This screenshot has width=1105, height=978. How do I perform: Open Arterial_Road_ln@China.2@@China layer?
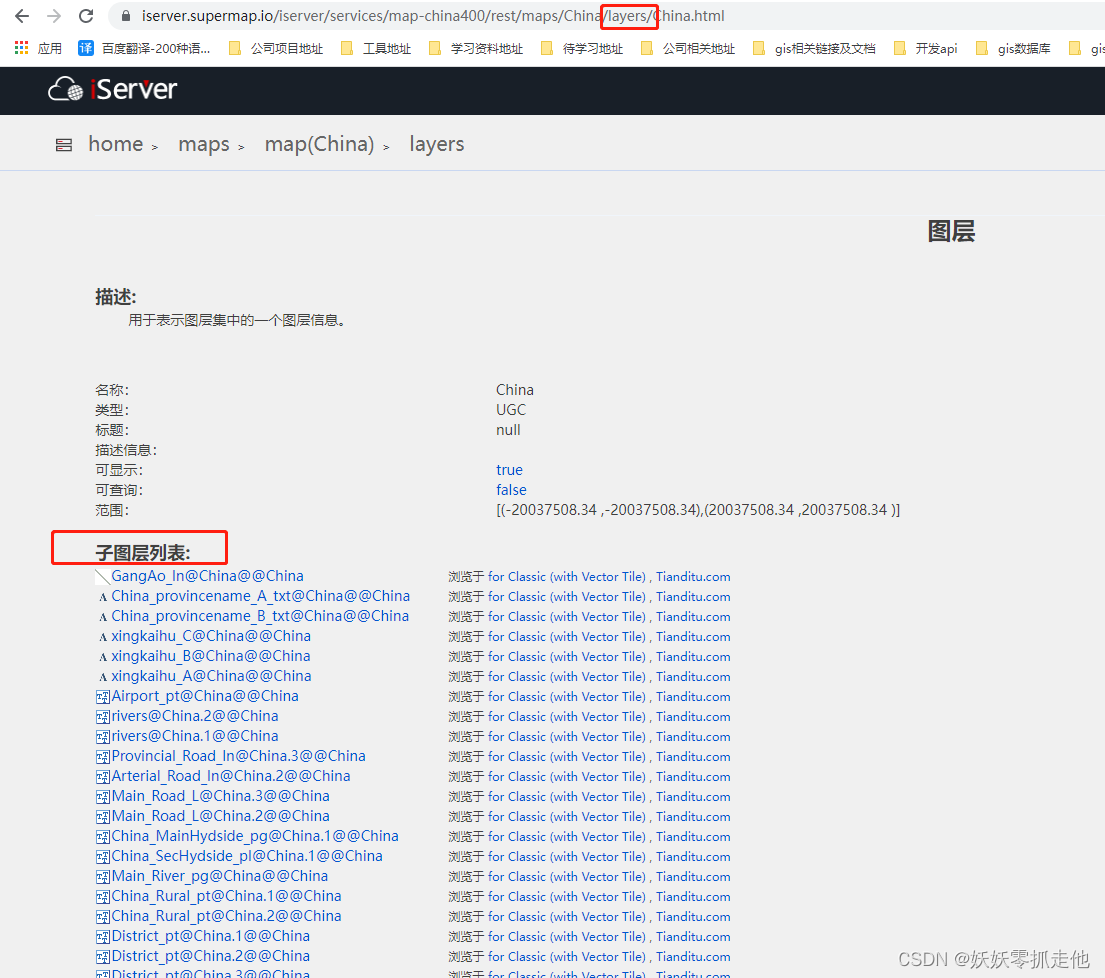(230, 776)
